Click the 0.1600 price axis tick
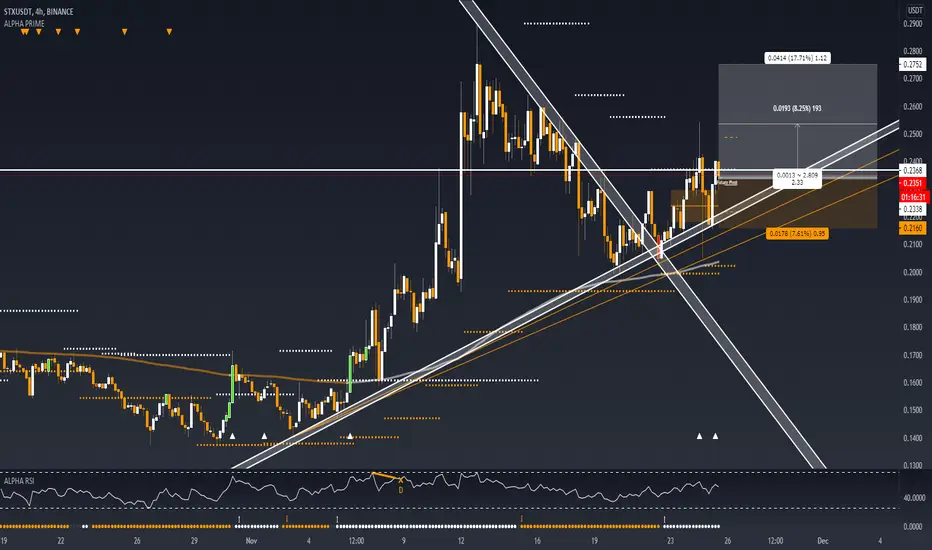This screenshot has height=550, width=932. tap(912, 382)
